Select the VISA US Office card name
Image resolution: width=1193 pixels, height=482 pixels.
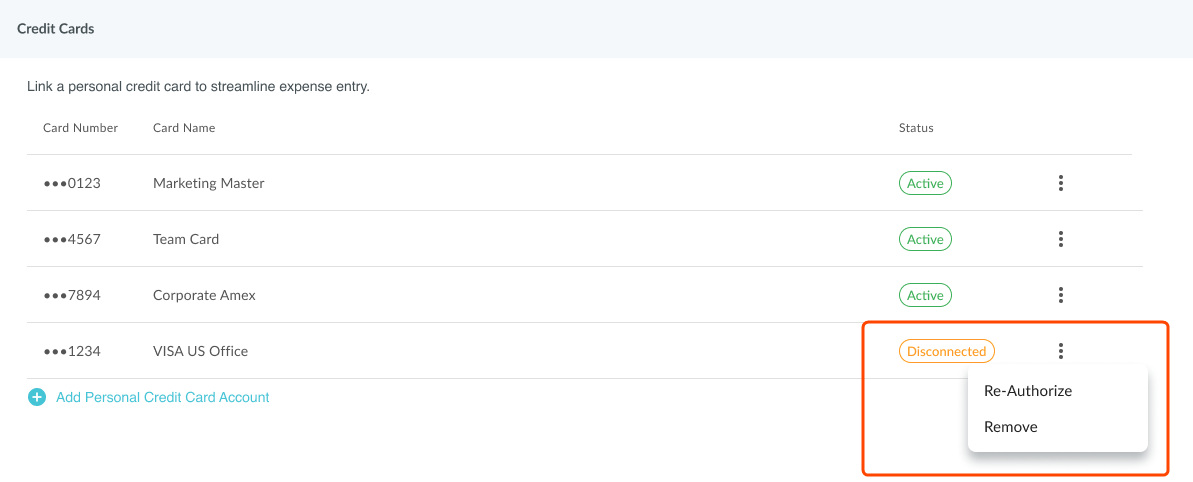[x=200, y=351]
